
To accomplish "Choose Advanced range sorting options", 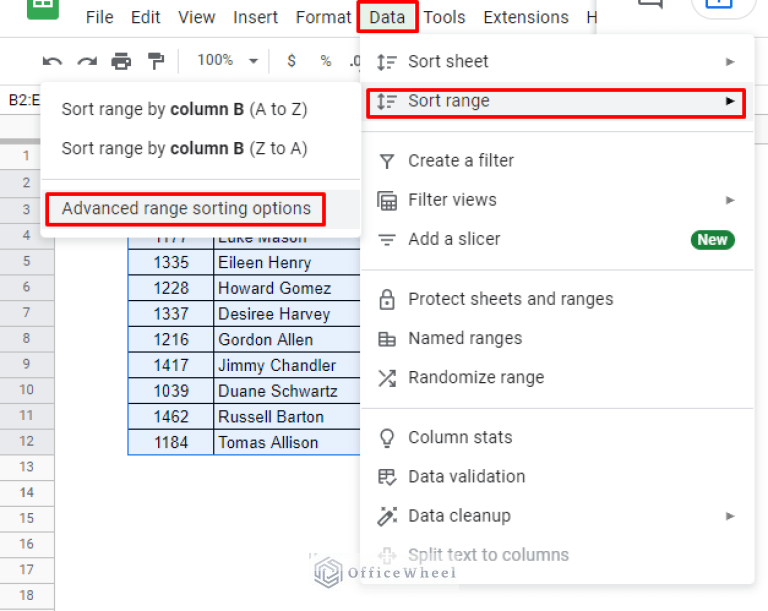I will pyautogui.click(x=186, y=209).
